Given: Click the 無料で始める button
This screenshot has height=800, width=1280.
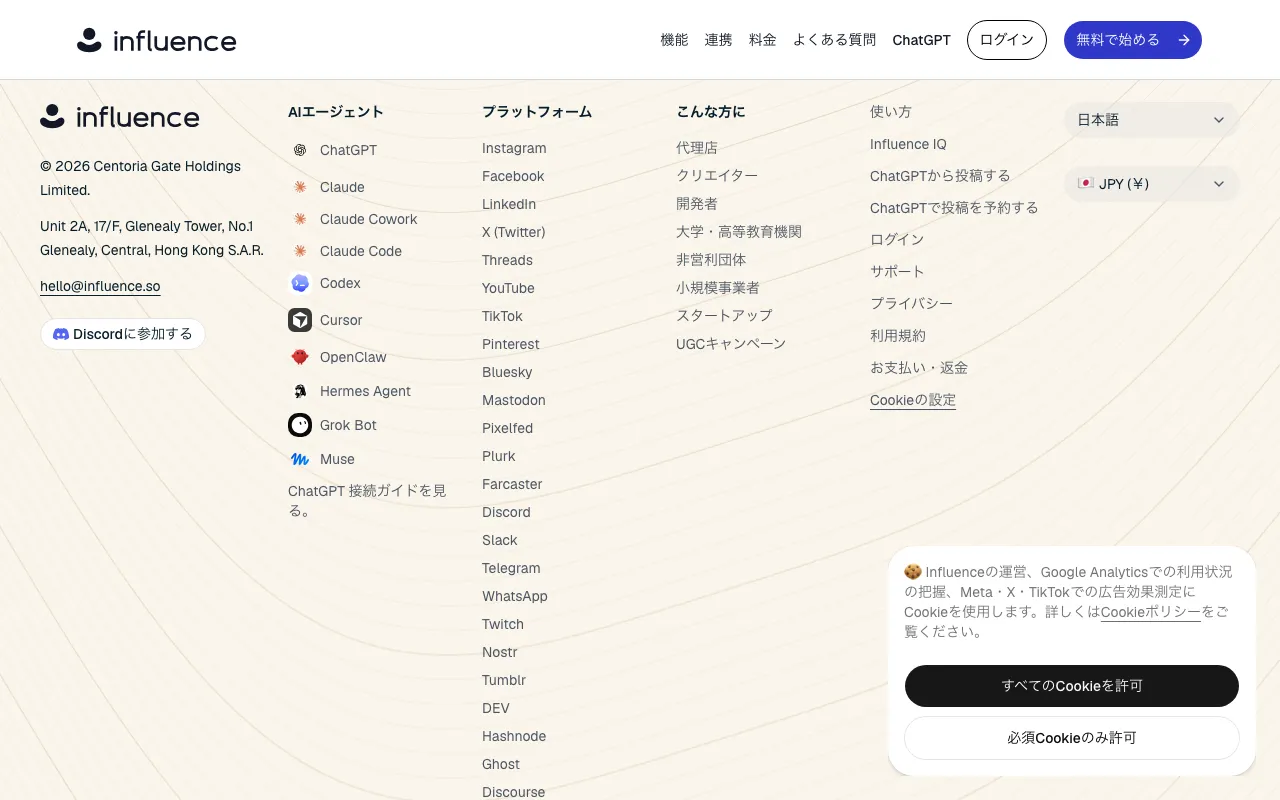Looking at the screenshot, I should [x=1133, y=40].
